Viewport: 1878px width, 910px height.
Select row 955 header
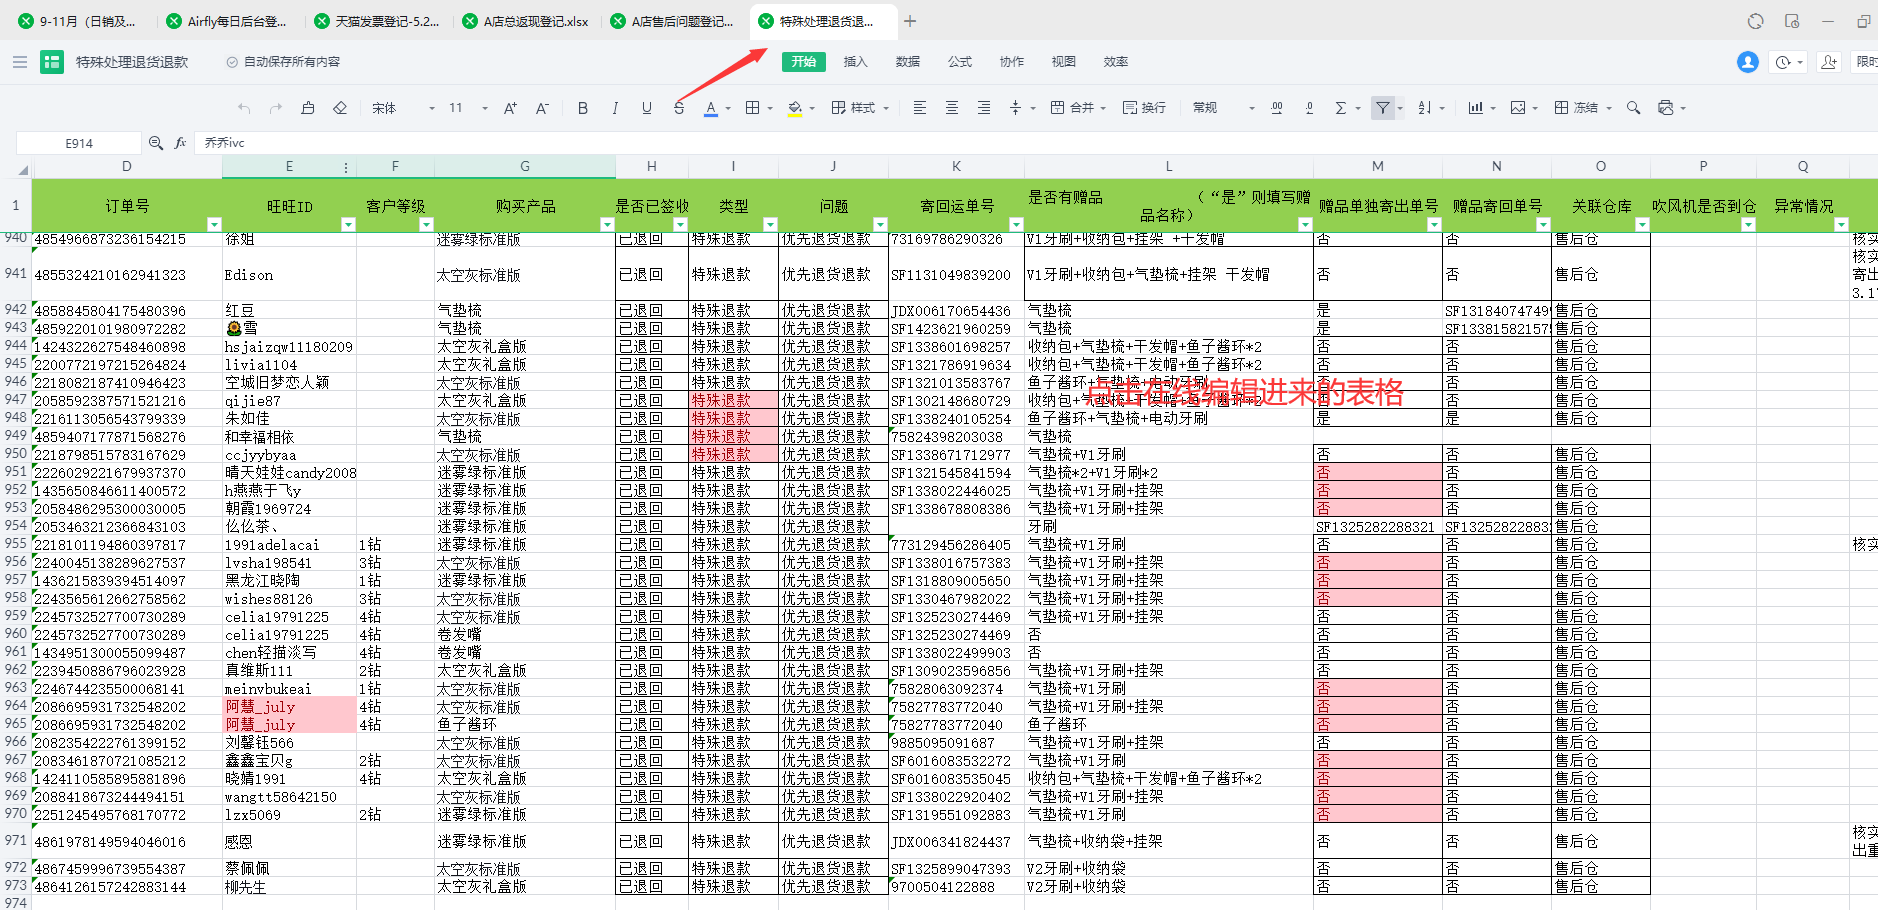(x=15, y=544)
